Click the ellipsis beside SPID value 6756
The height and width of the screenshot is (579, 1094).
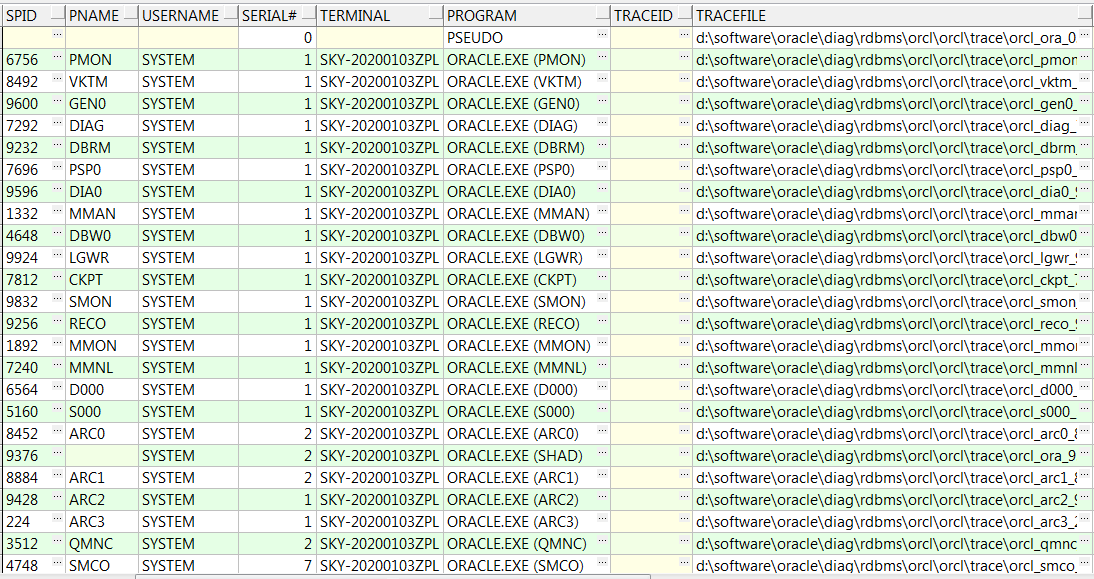[55, 59]
